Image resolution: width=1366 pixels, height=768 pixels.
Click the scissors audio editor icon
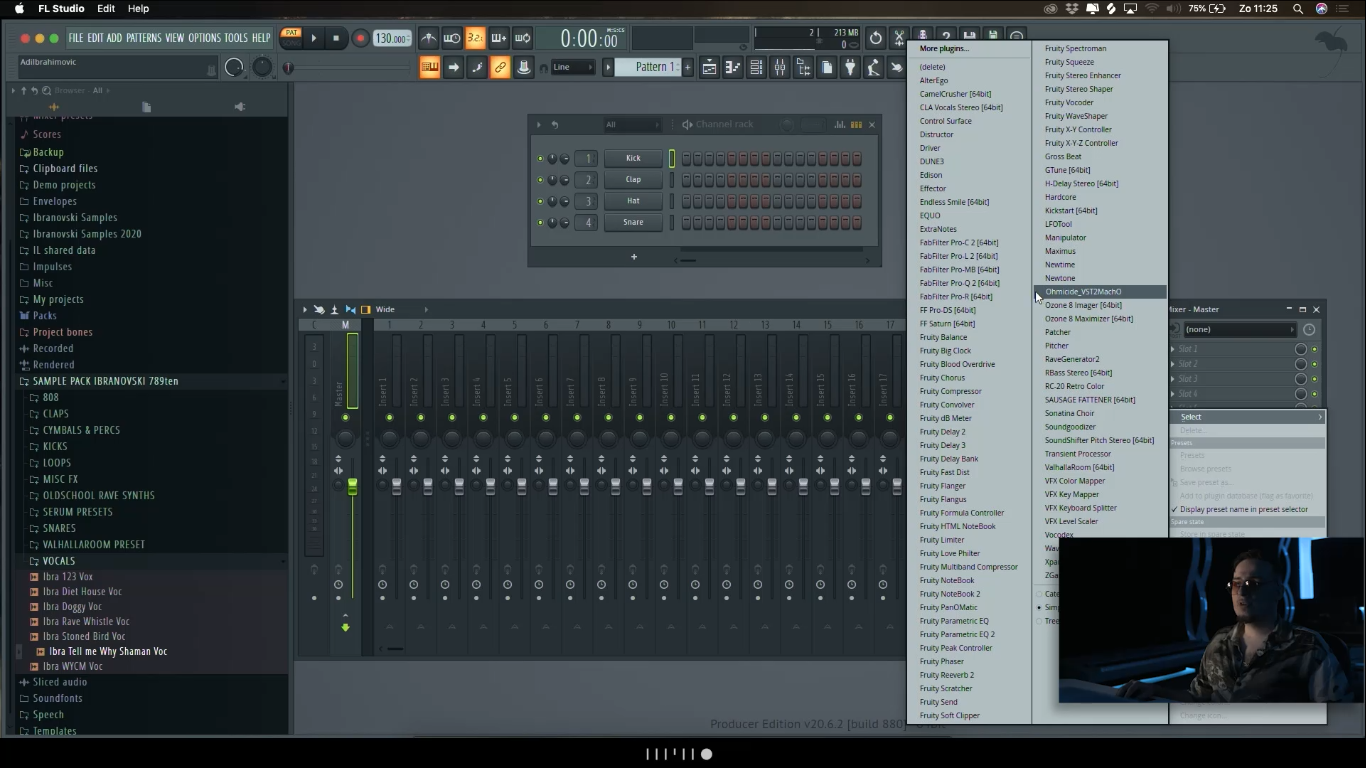tap(899, 38)
